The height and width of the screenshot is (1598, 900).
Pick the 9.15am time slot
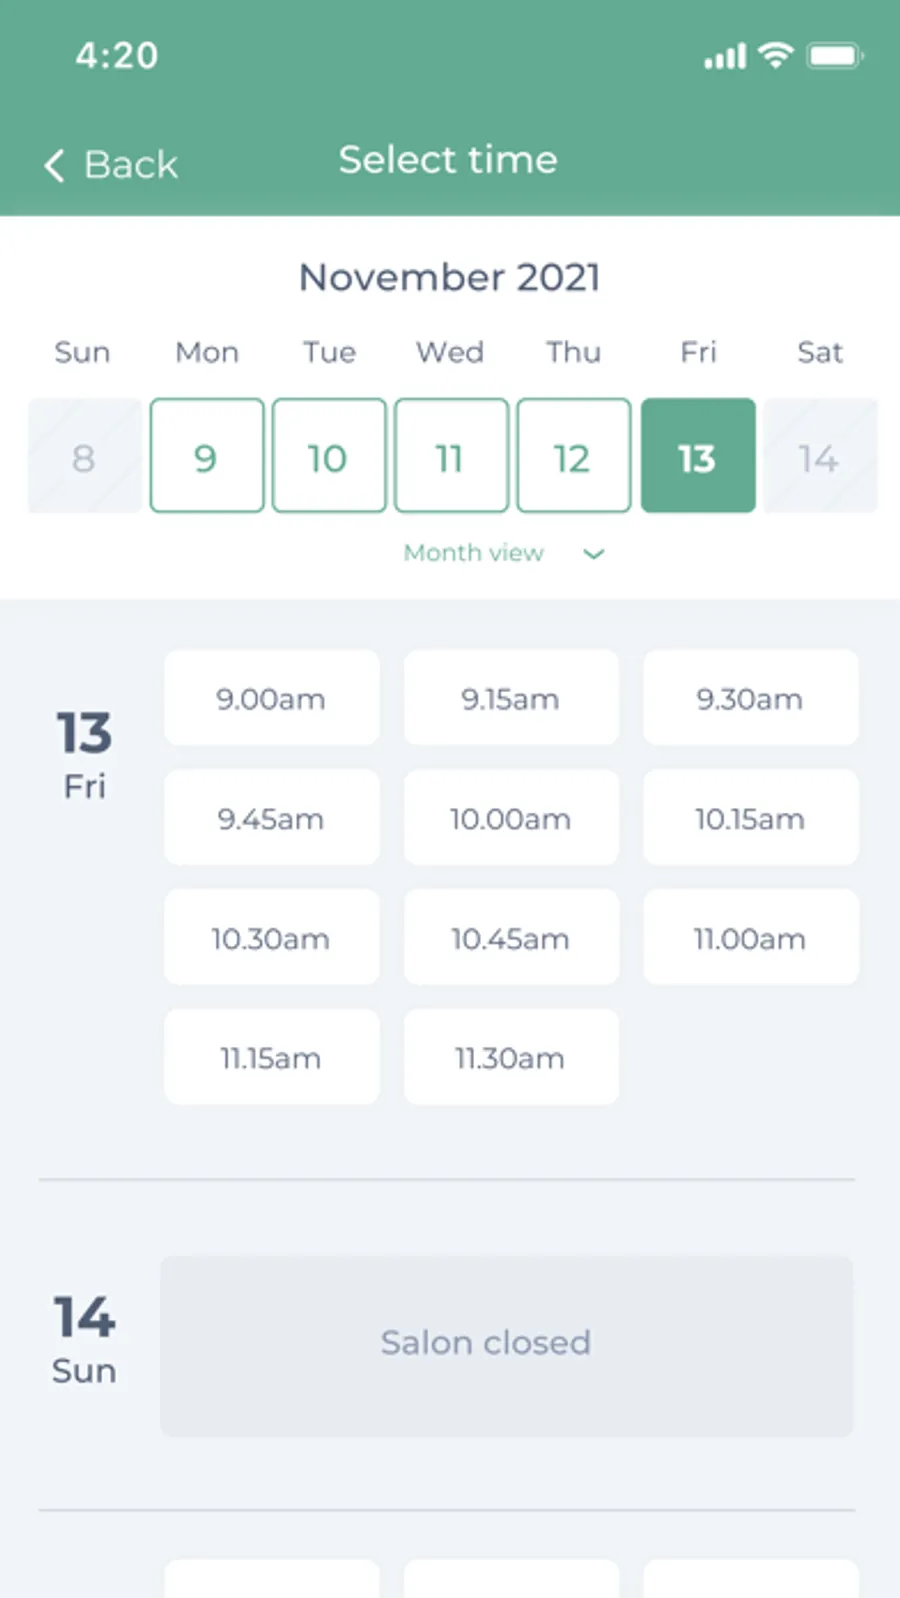tap(511, 698)
